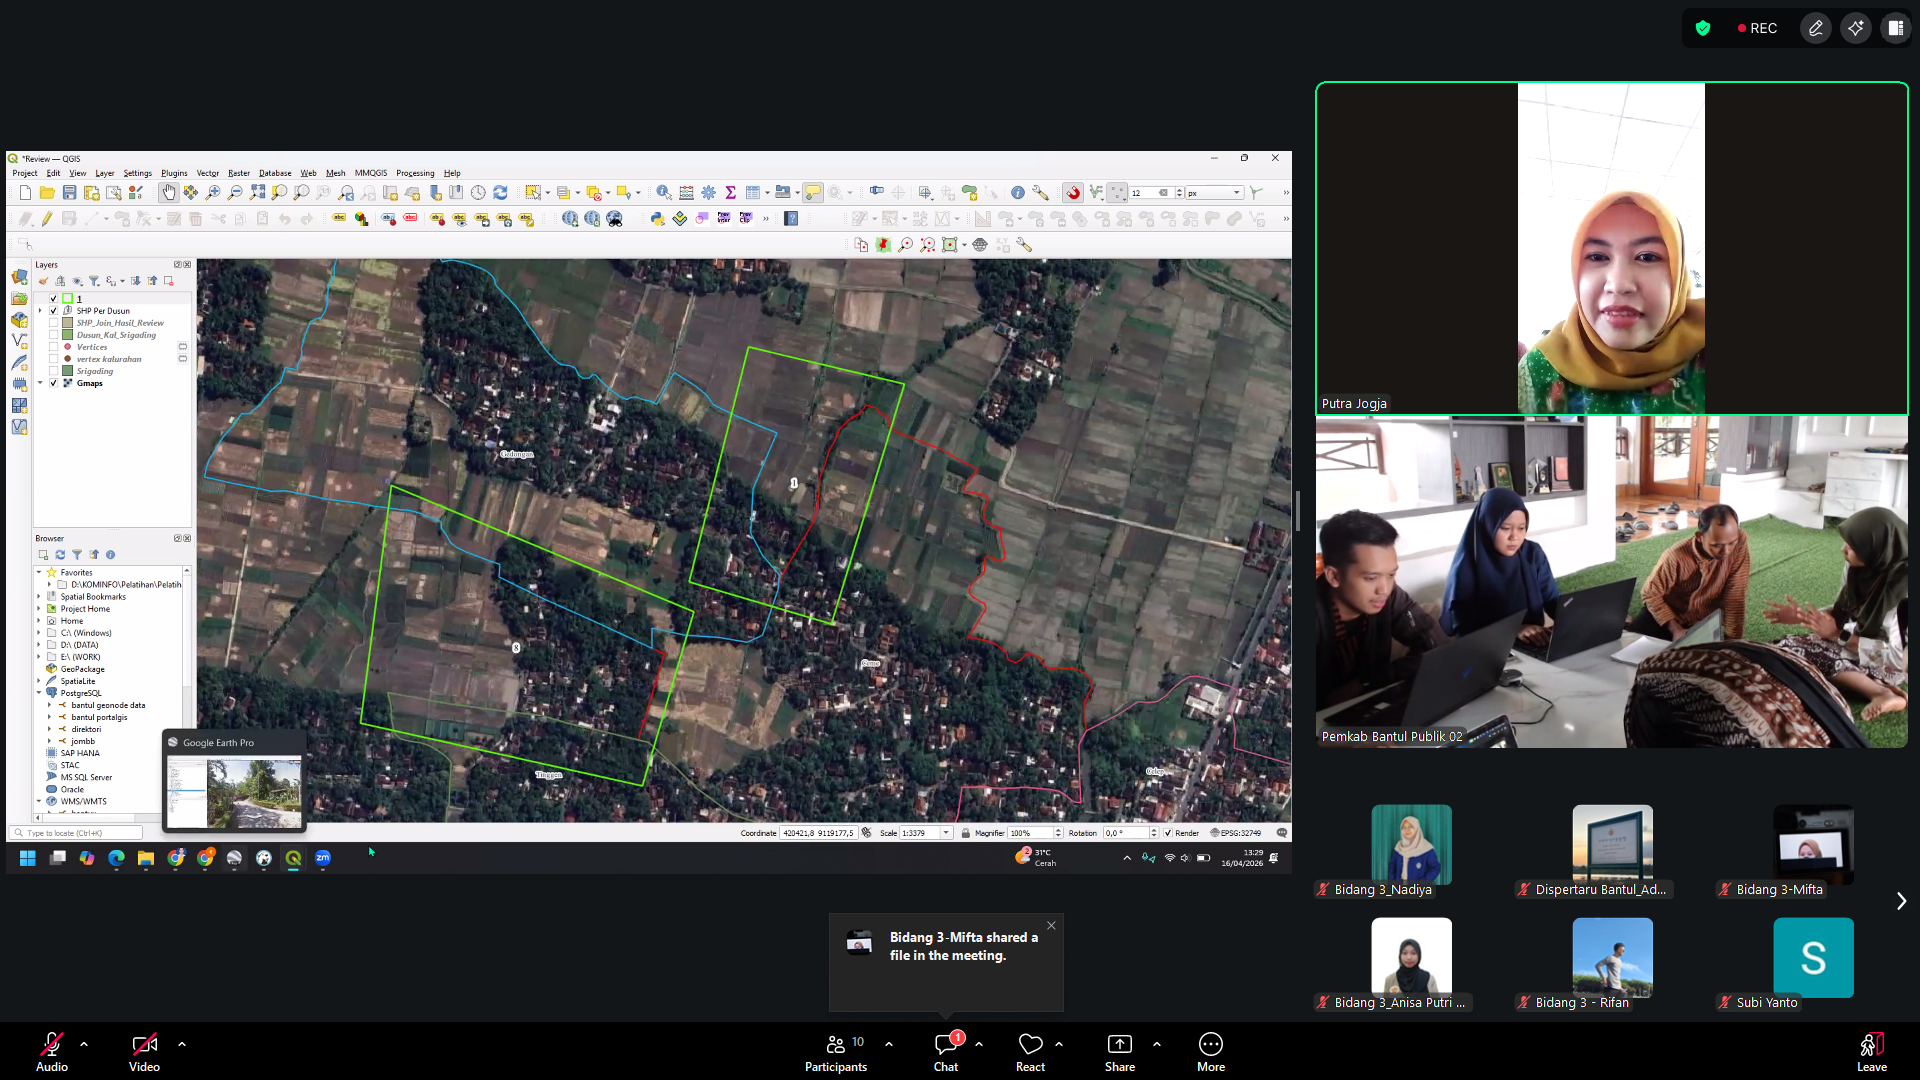Open the Python Console icon

pos(657,219)
